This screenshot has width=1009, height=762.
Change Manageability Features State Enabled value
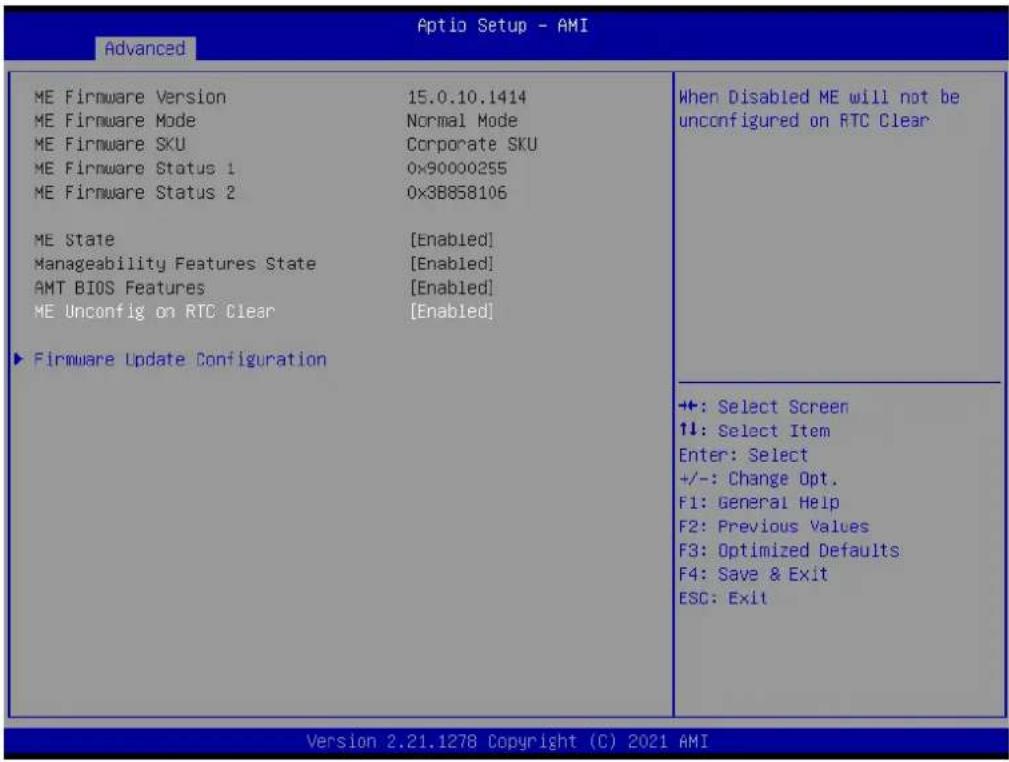[452, 264]
